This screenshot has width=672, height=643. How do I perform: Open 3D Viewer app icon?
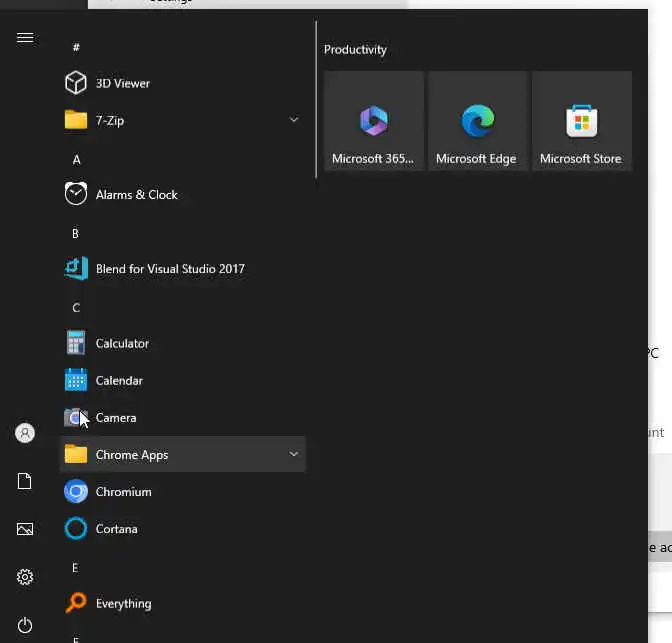(76, 83)
